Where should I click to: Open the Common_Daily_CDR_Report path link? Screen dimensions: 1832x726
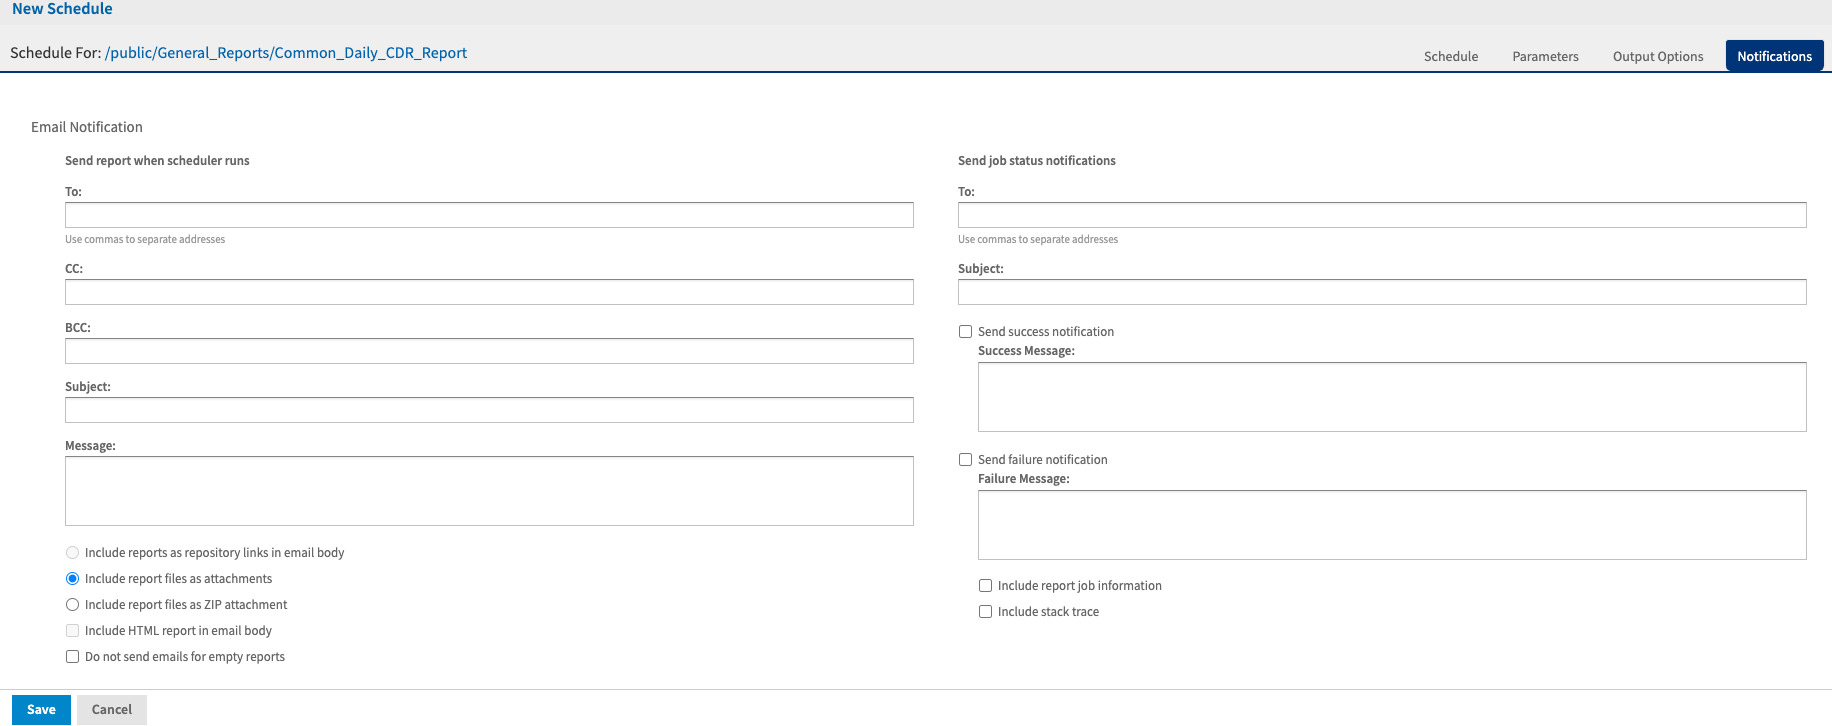click(x=286, y=53)
